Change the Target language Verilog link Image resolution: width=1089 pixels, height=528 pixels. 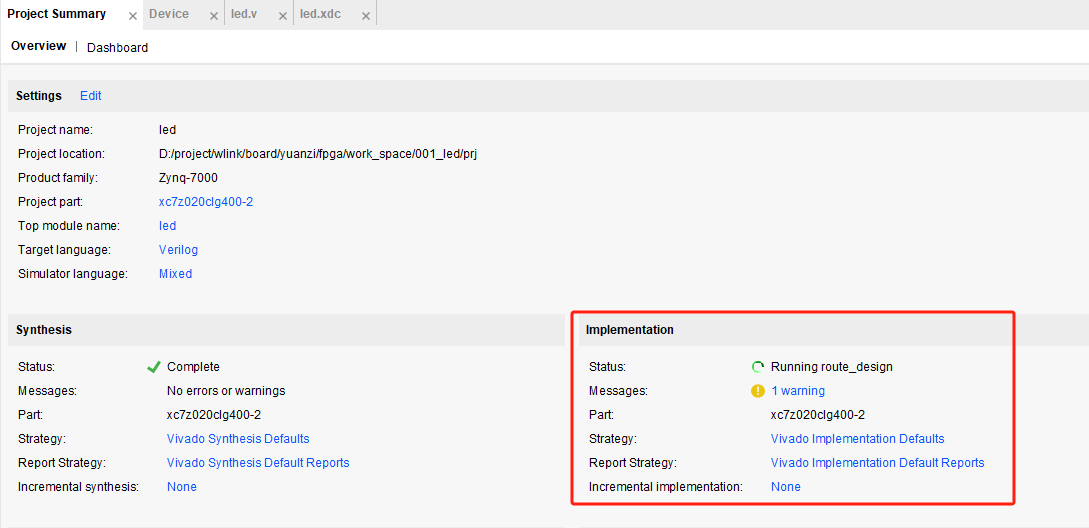tap(179, 250)
